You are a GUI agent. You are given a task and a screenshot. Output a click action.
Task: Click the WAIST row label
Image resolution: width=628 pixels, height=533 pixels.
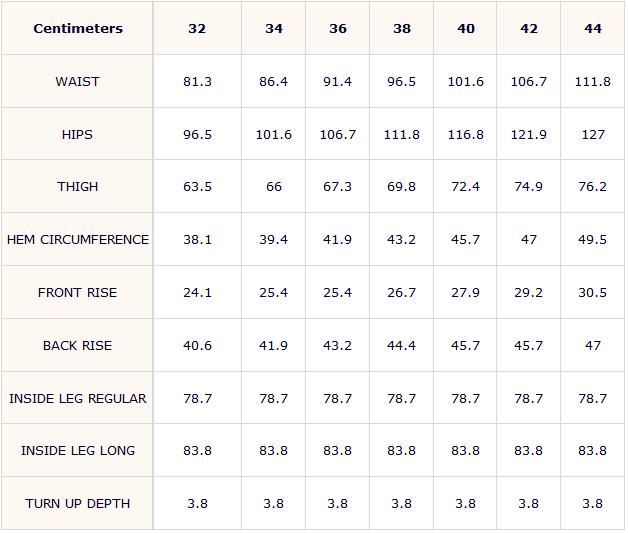point(77,82)
